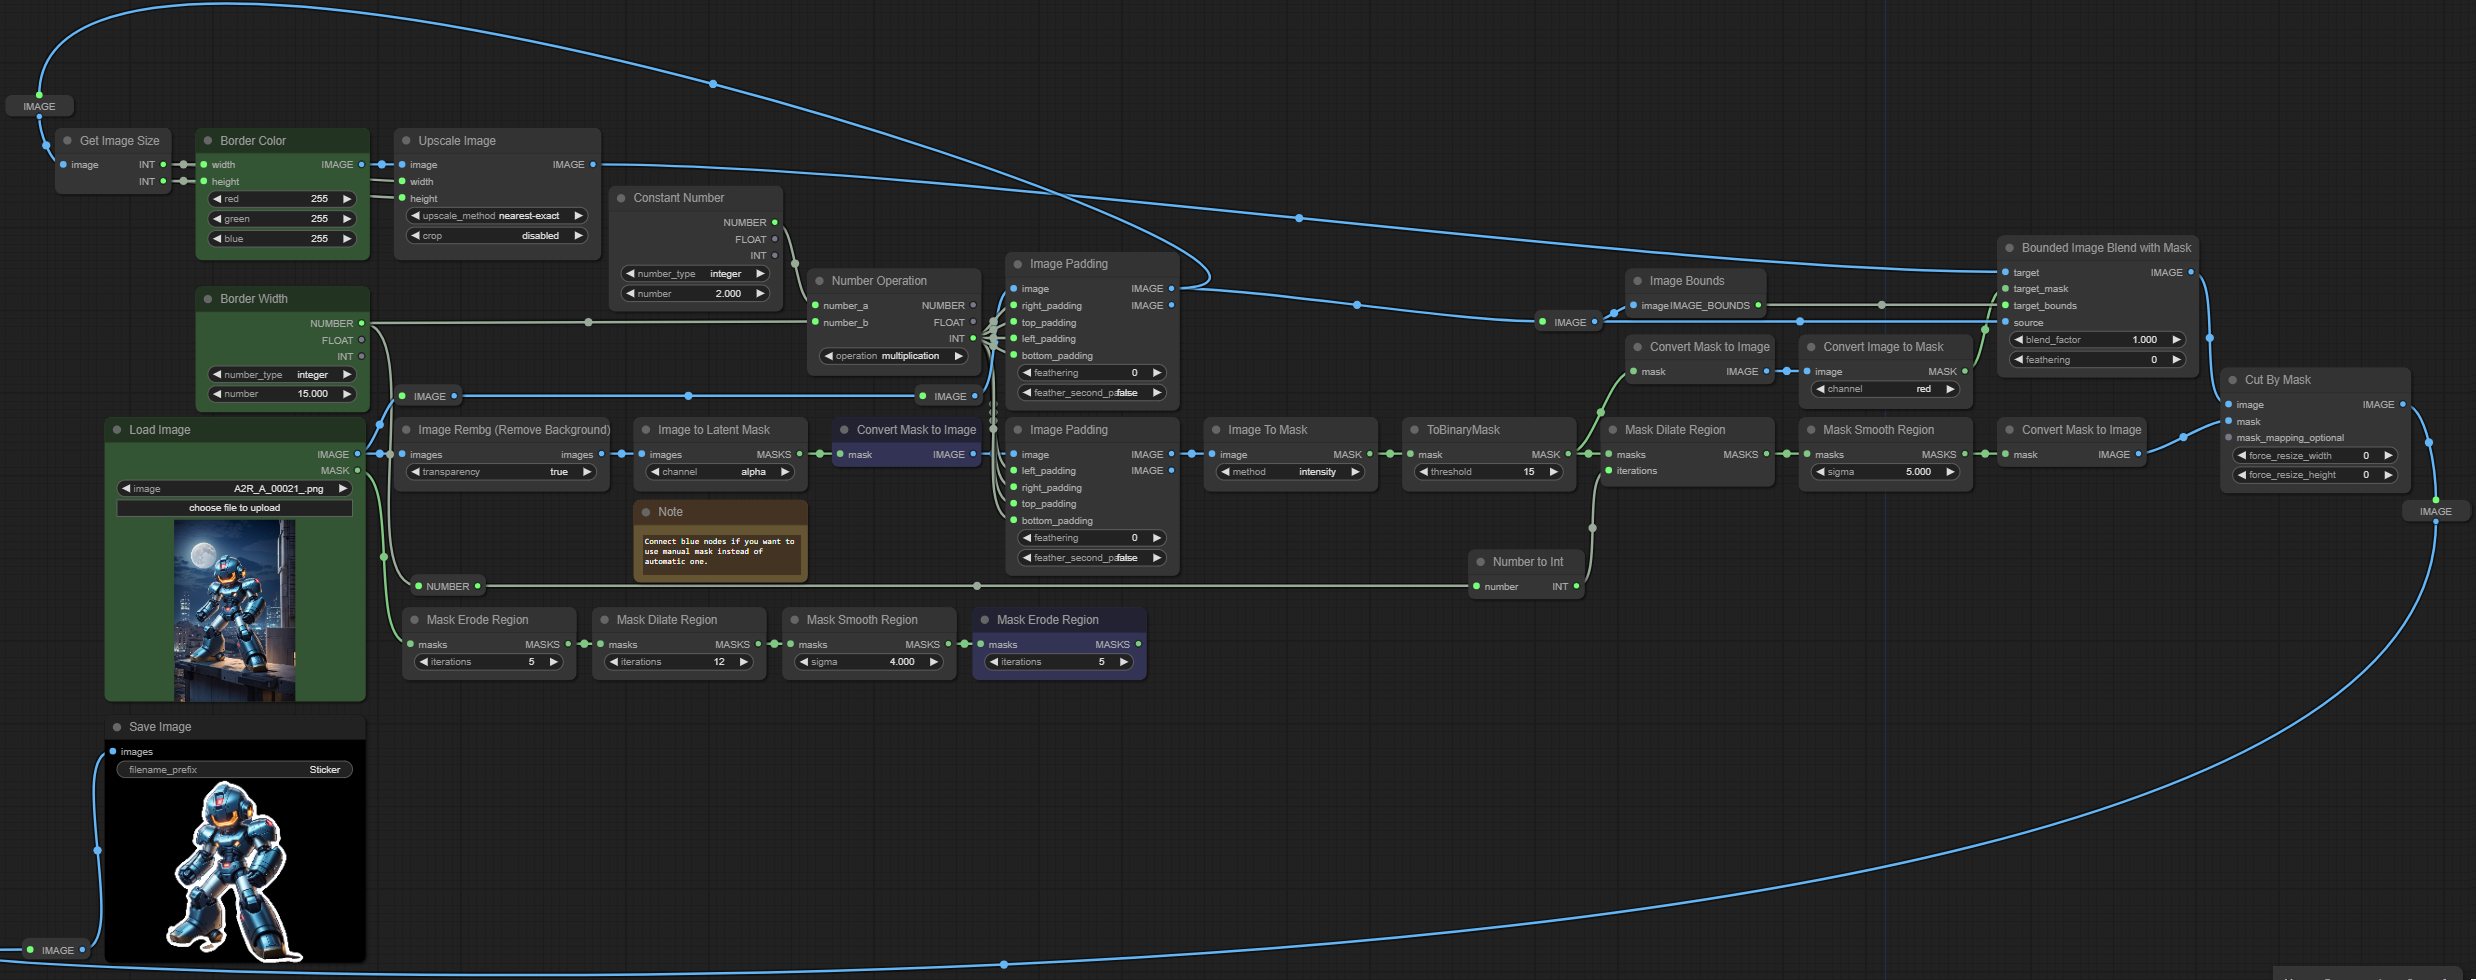Open the method intensity dropdown in Image To Mask
The width and height of the screenshot is (2476, 980).
point(1290,472)
